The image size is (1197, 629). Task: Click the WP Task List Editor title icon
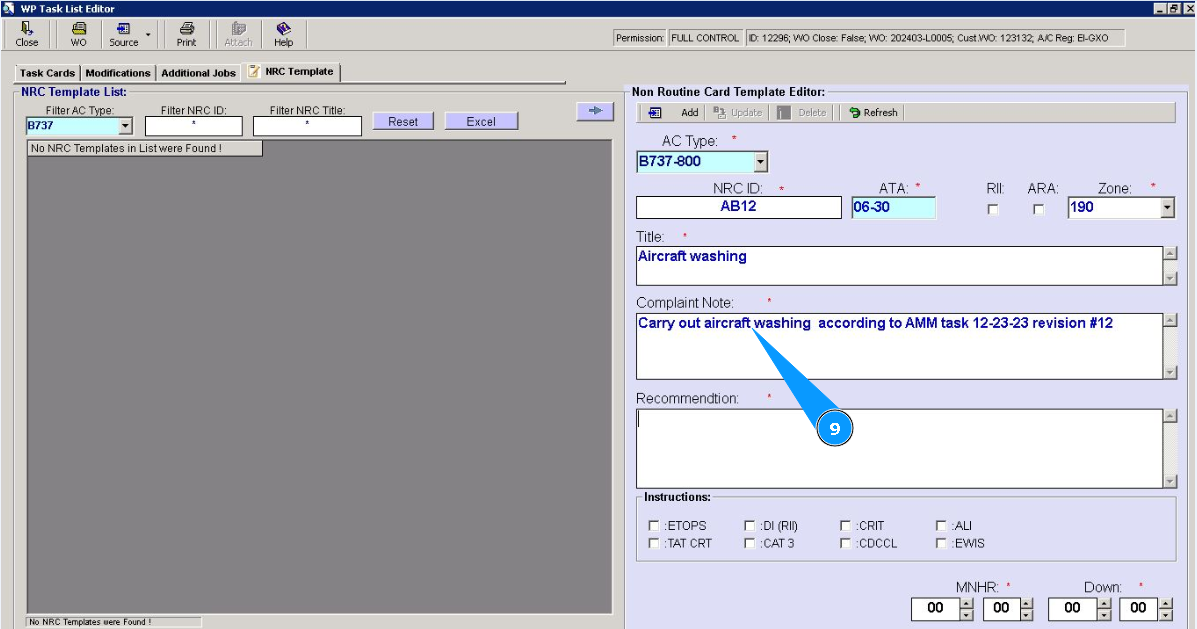point(9,8)
